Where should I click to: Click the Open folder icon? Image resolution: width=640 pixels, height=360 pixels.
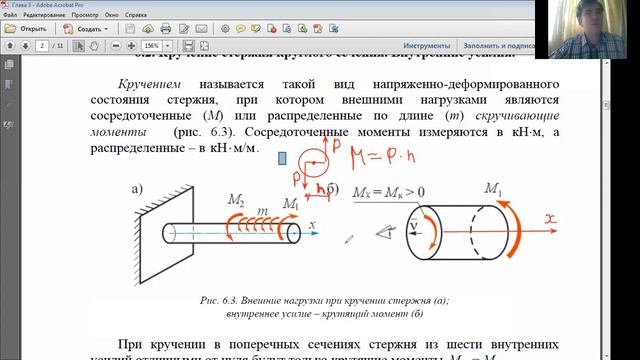pyautogui.click(x=10, y=29)
